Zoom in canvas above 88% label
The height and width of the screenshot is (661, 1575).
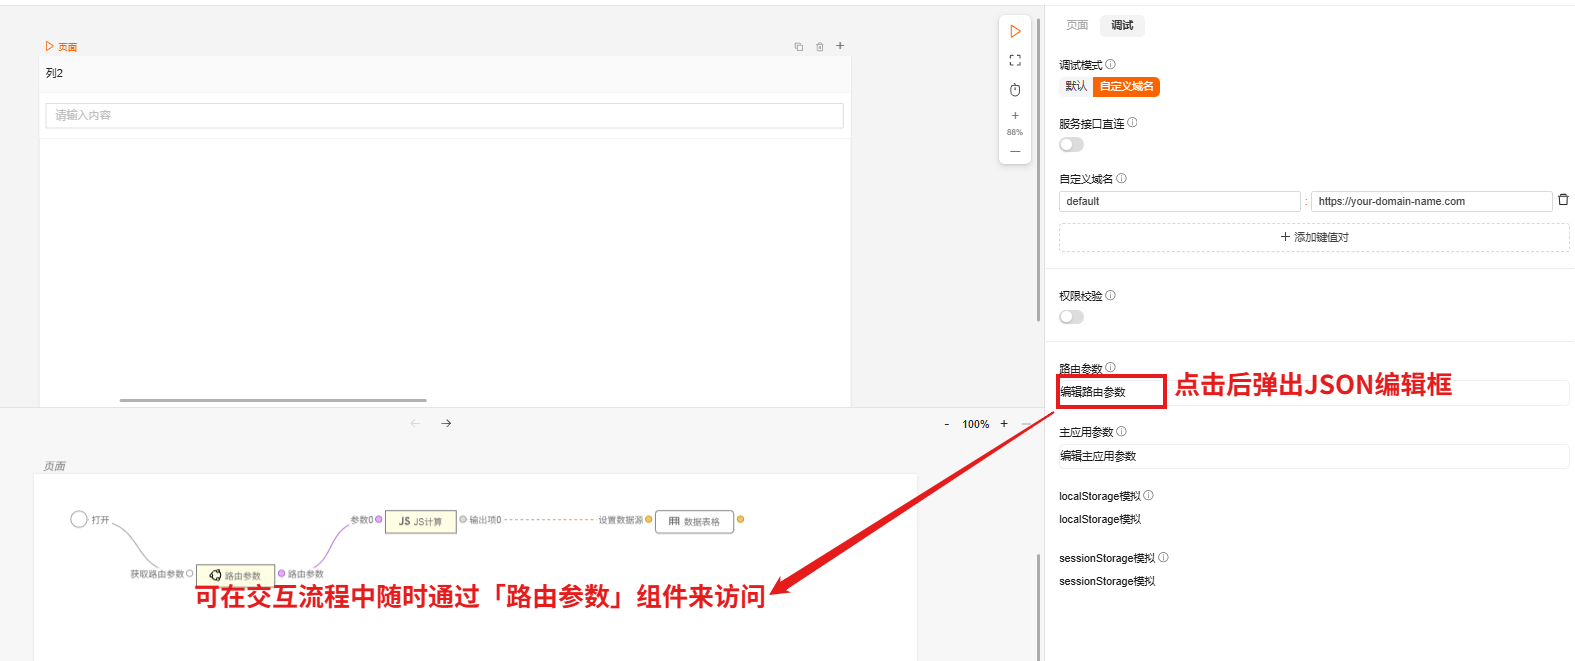point(1015,116)
